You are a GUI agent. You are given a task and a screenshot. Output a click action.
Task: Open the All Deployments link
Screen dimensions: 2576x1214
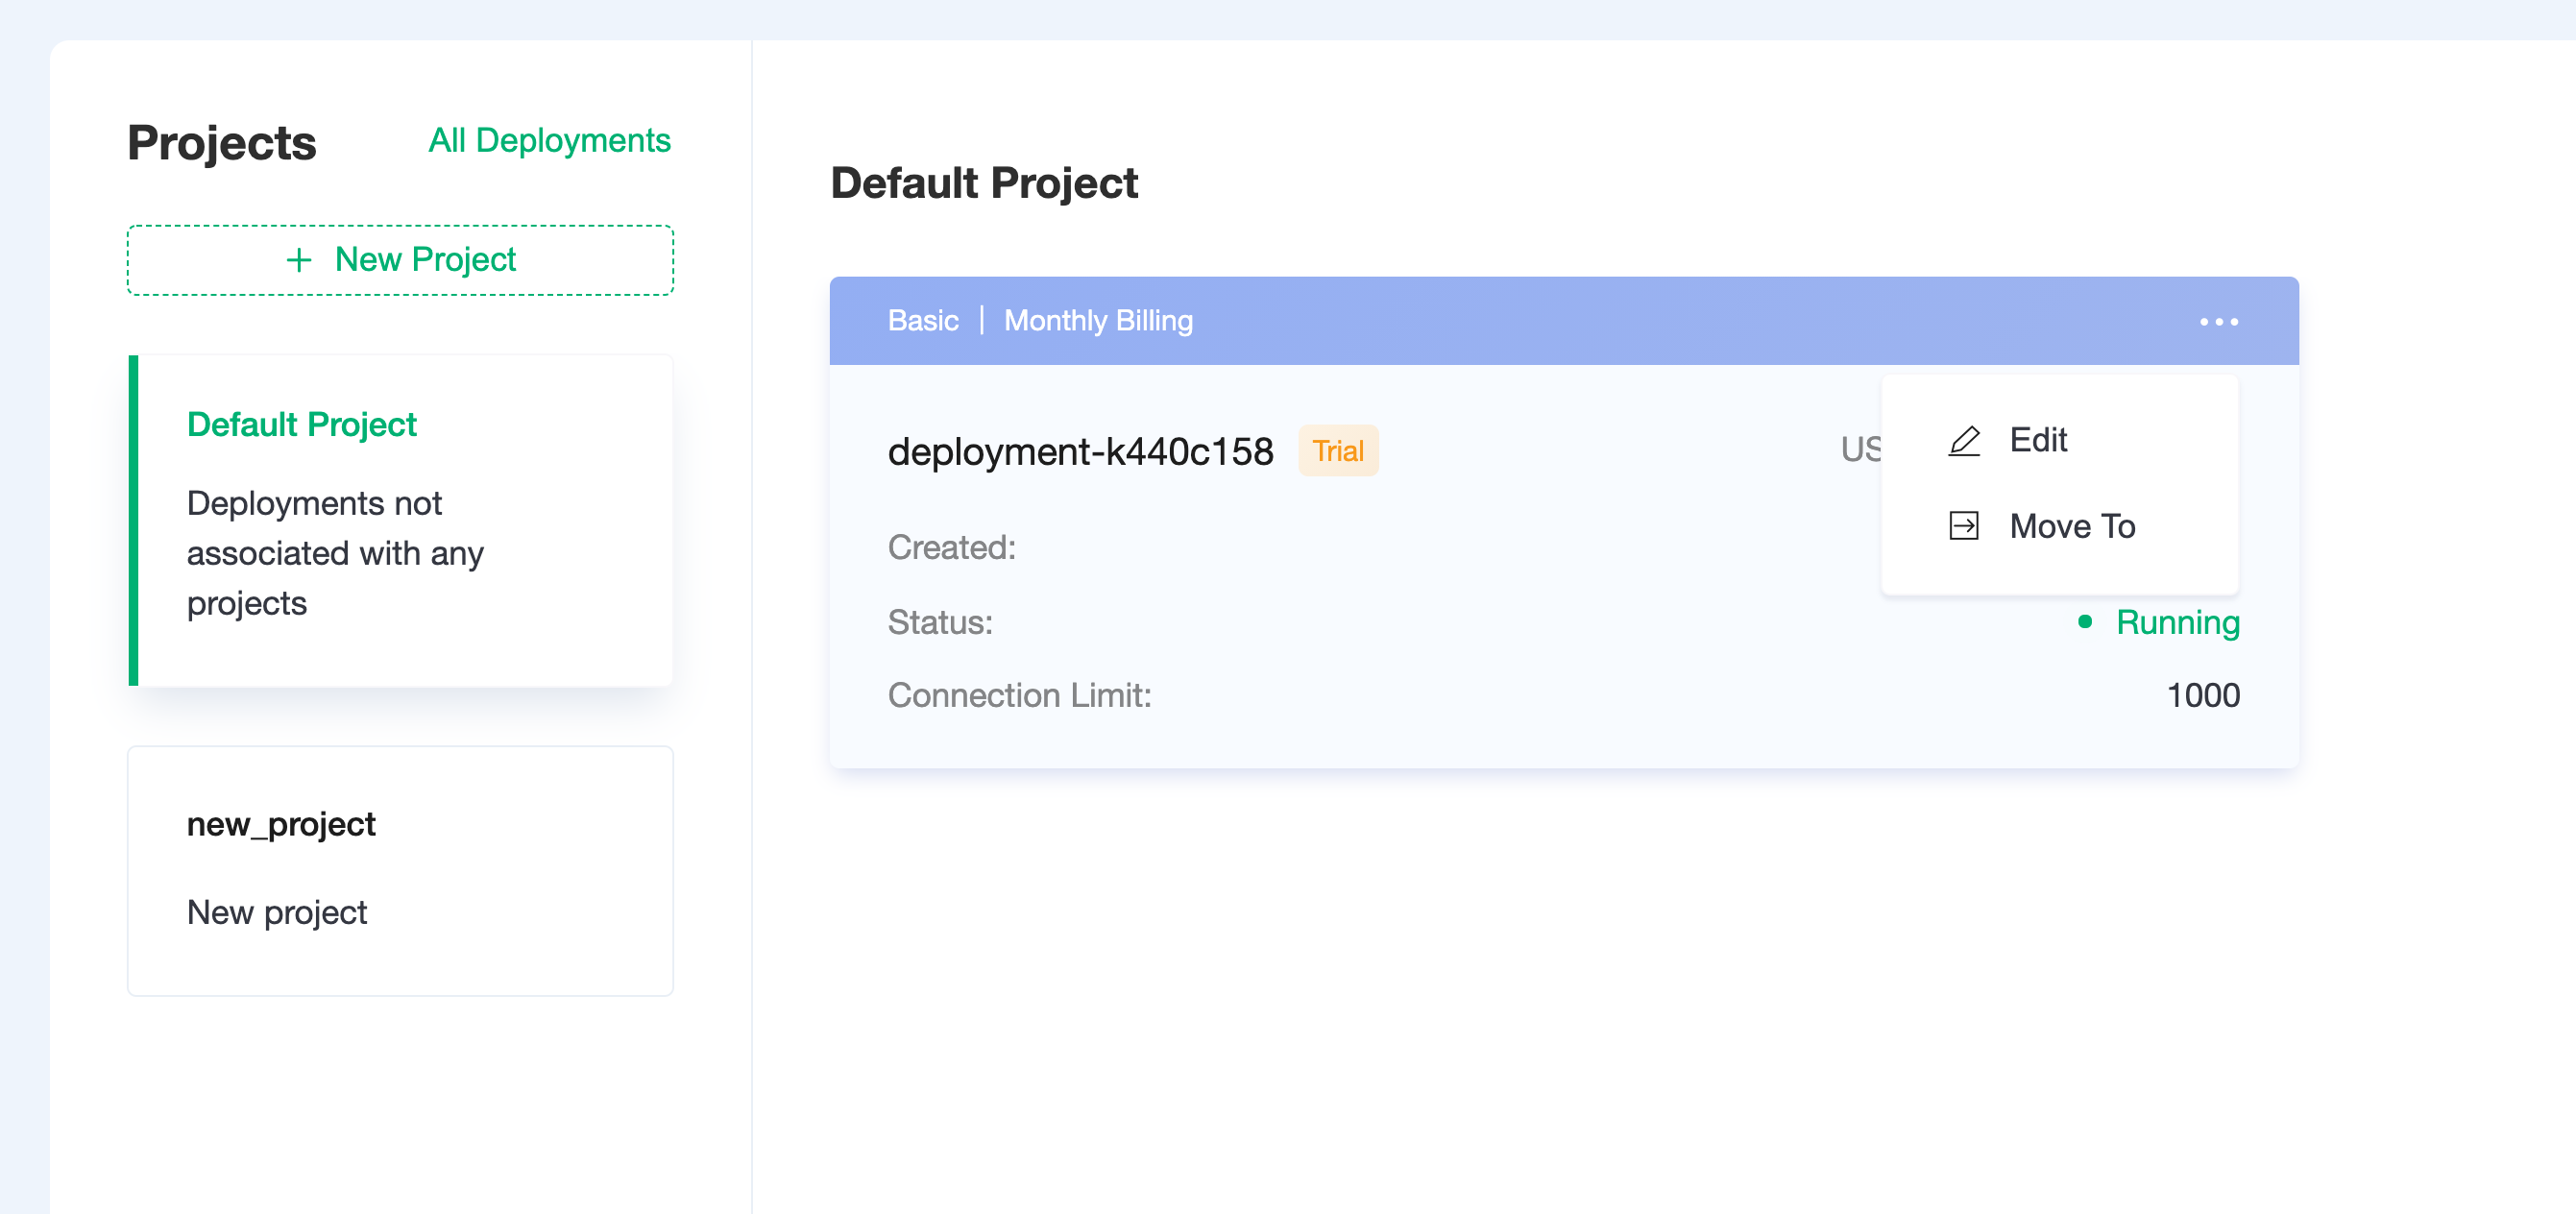tap(549, 140)
